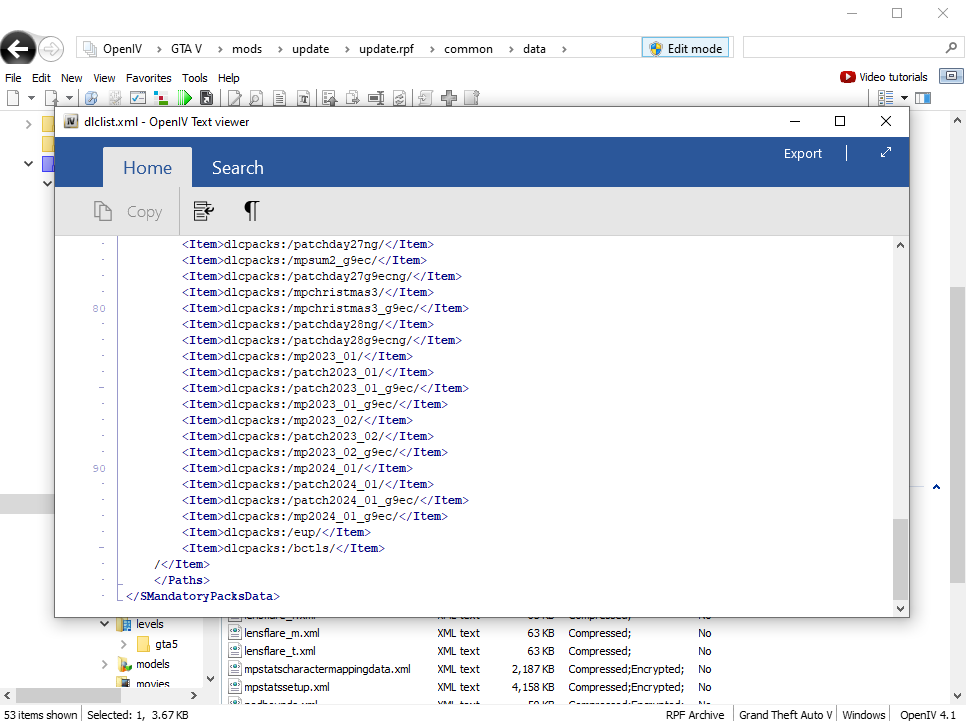Toggle Edit mode button
This screenshot has height=724, width=966.
687,48
